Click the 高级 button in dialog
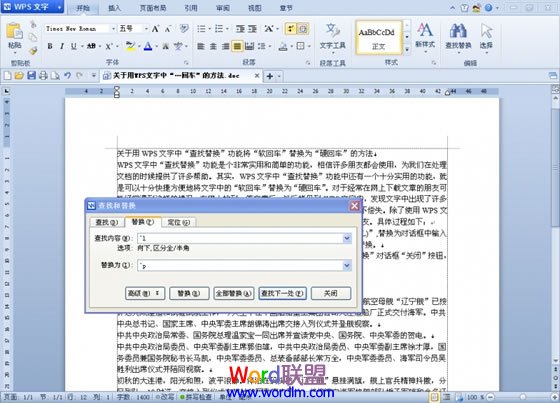 click(x=145, y=293)
